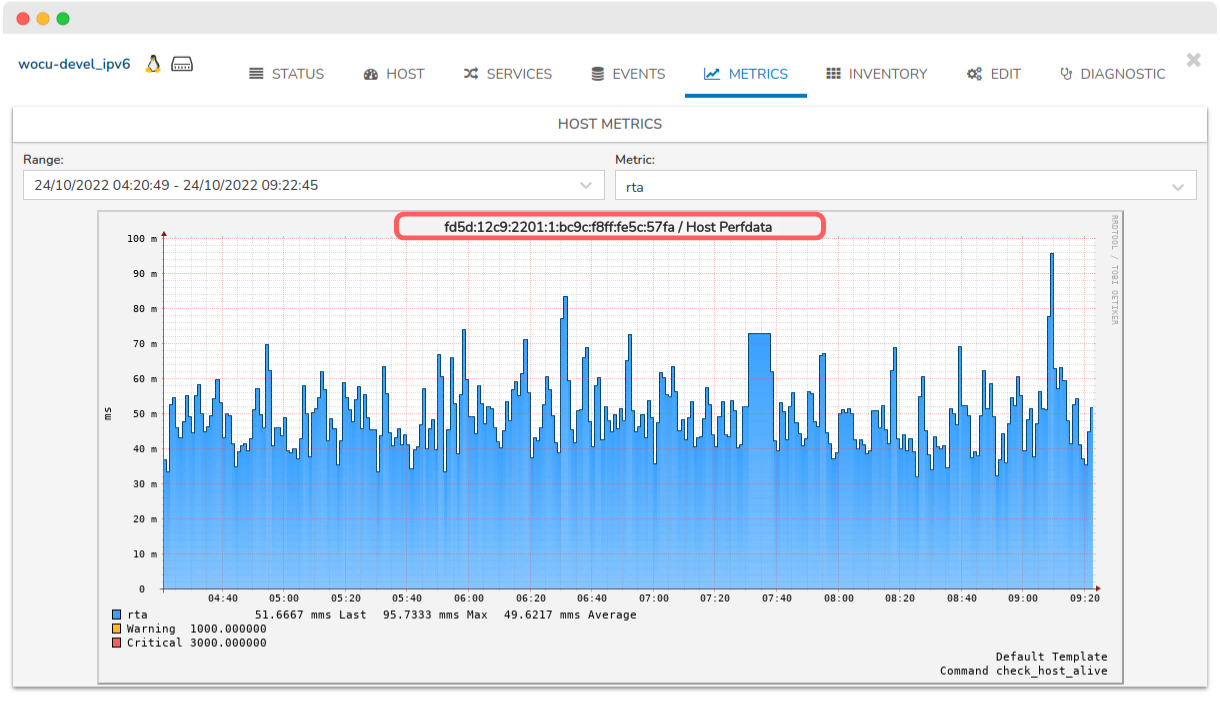Image resolution: width=1220 pixels, height=713 pixels.
Task: Click the '49.6217 mms Average' value
Action: (x=570, y=615)
